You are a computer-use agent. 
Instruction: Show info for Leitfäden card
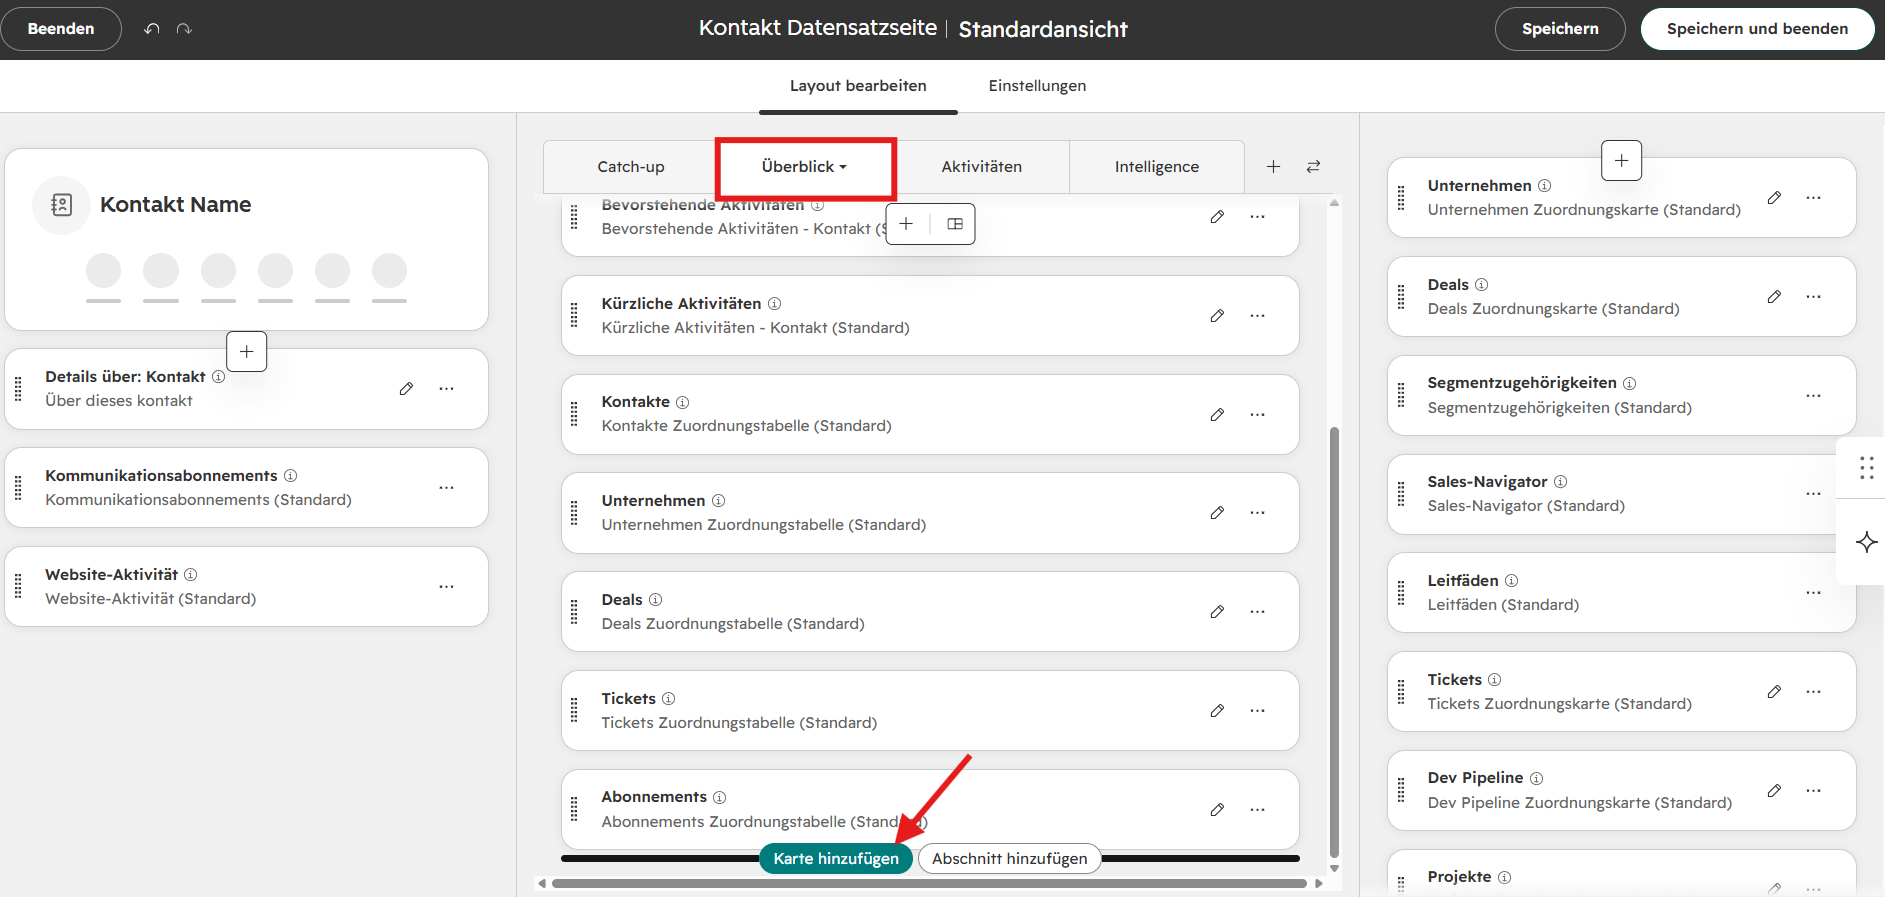click(1511, 580)
